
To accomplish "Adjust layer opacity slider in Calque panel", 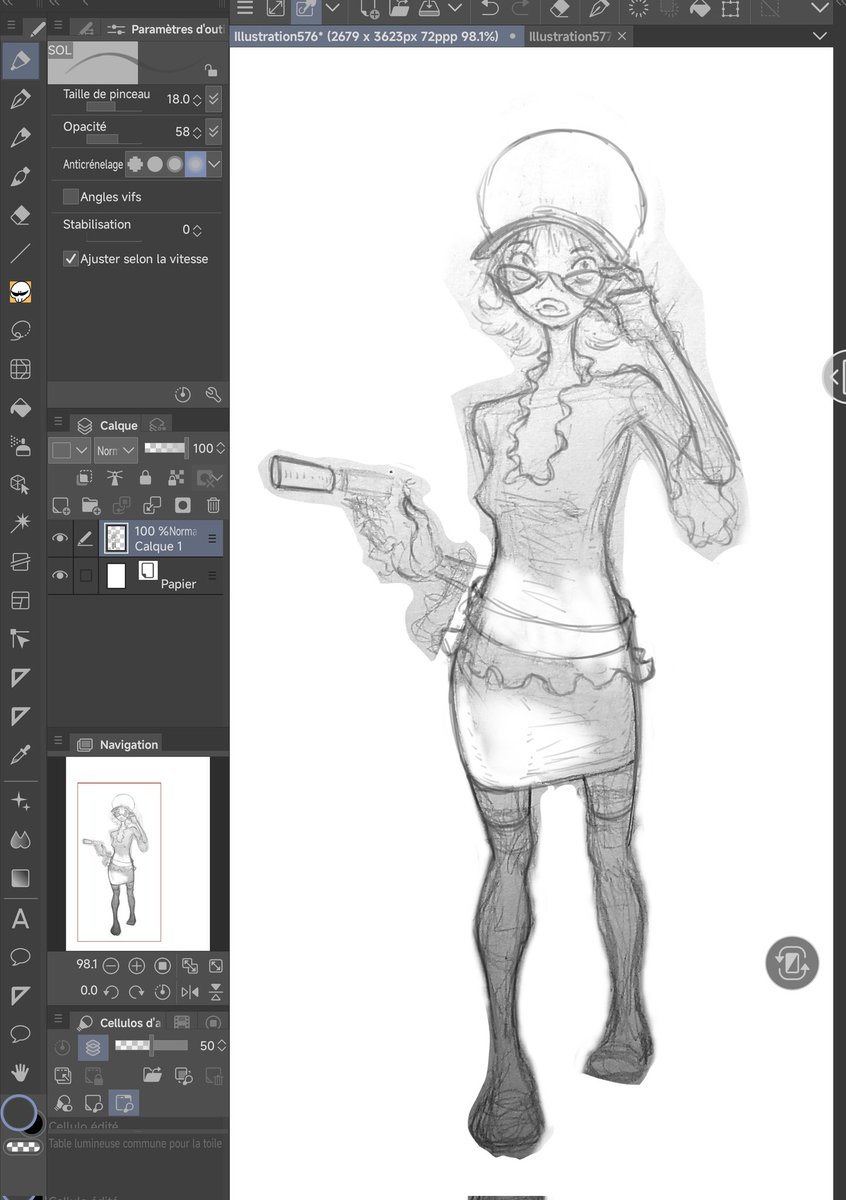I will click(x=166, y=449).
